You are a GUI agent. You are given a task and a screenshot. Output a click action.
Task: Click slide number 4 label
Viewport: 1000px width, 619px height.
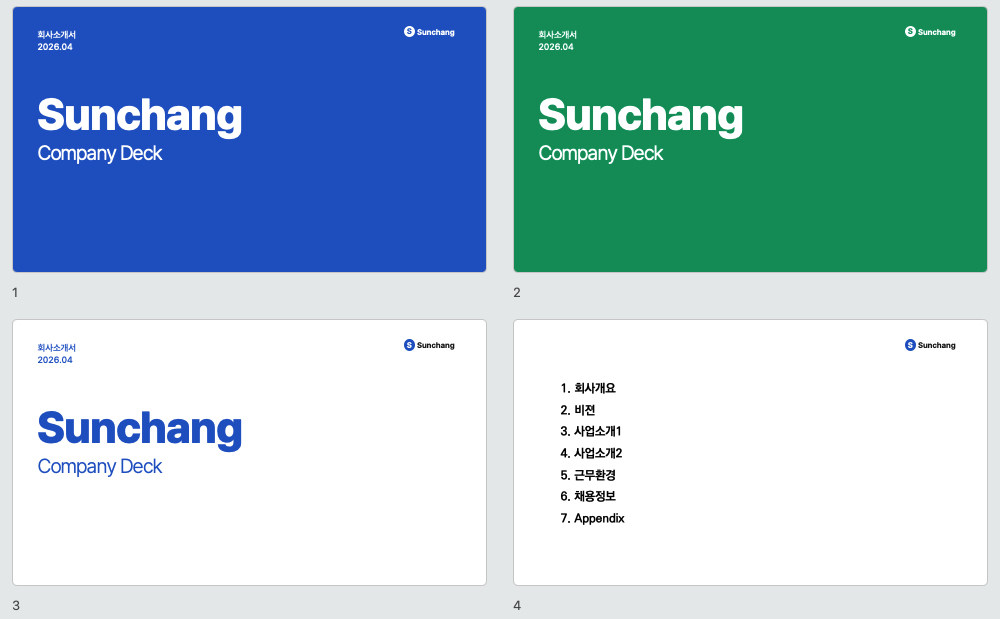[x=517, y=606]
